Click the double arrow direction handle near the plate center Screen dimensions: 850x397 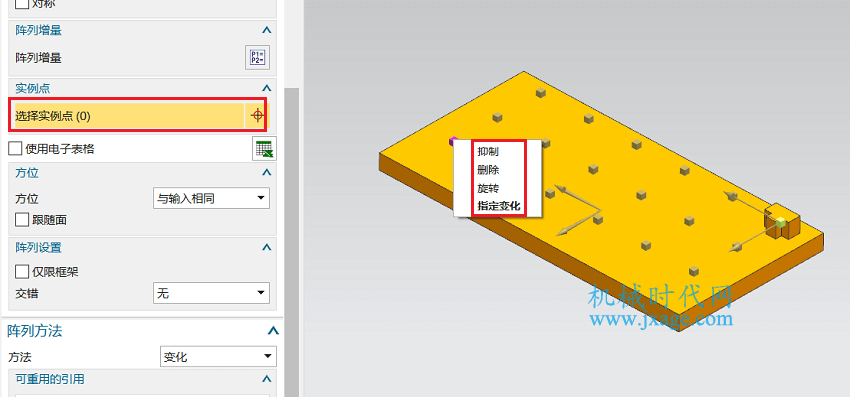[578, 210]
